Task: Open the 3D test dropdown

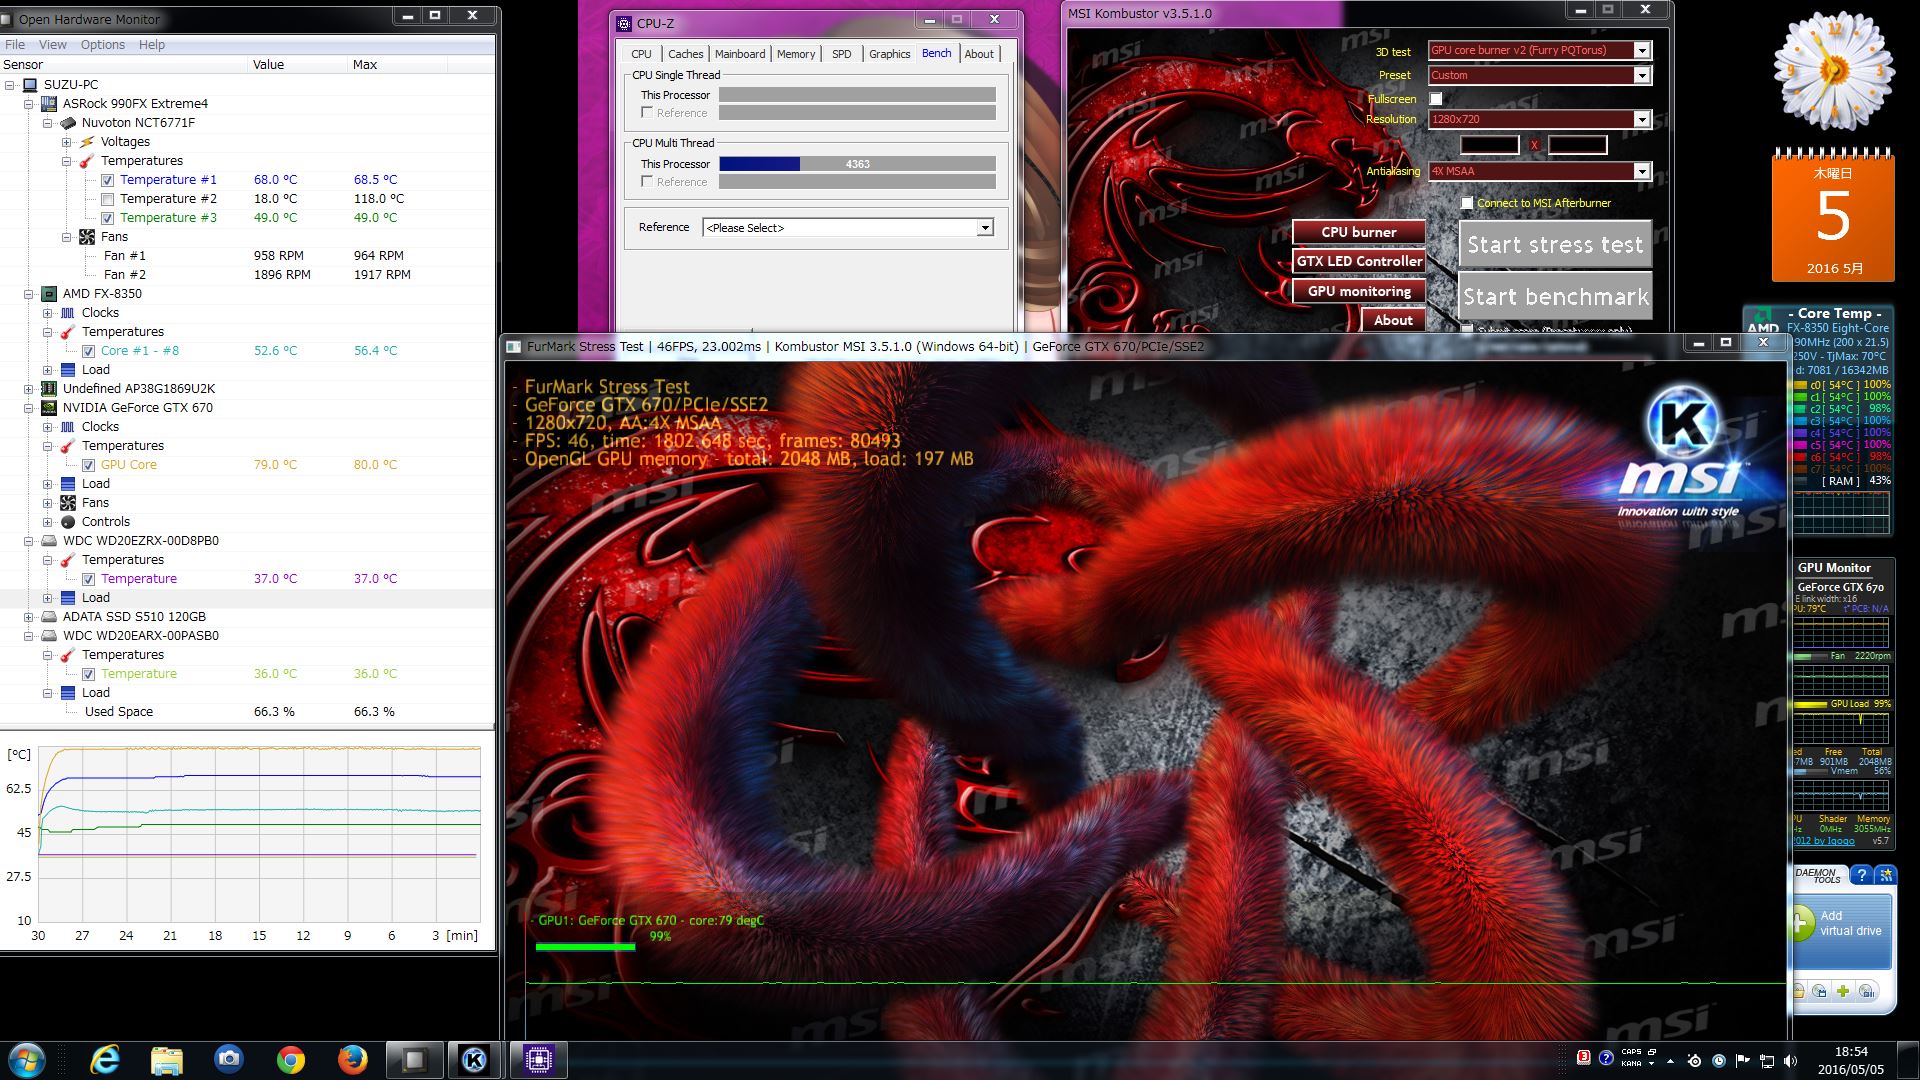Action: point(1641,50)
